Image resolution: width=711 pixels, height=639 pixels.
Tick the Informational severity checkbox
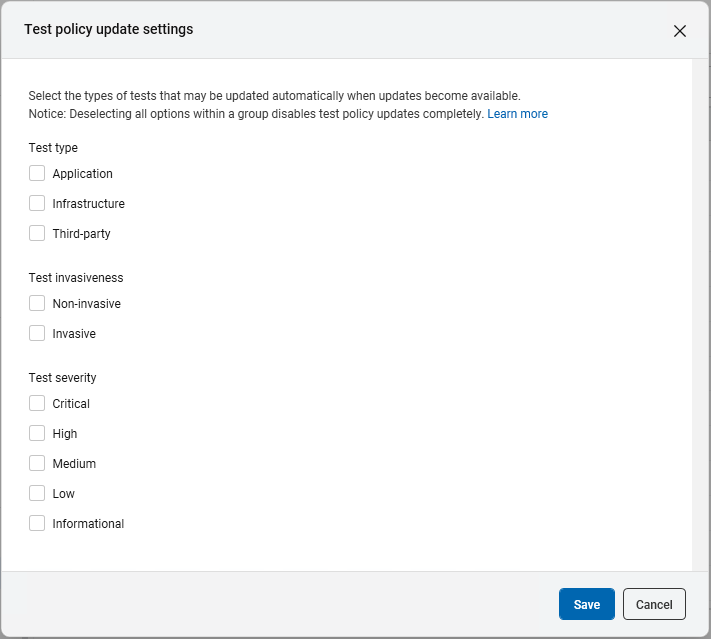37,524
